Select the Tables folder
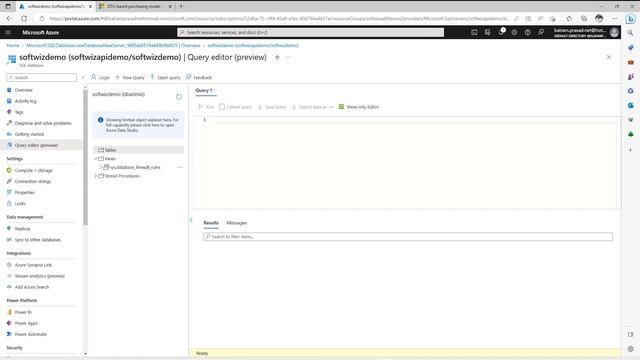 [138, 150]
